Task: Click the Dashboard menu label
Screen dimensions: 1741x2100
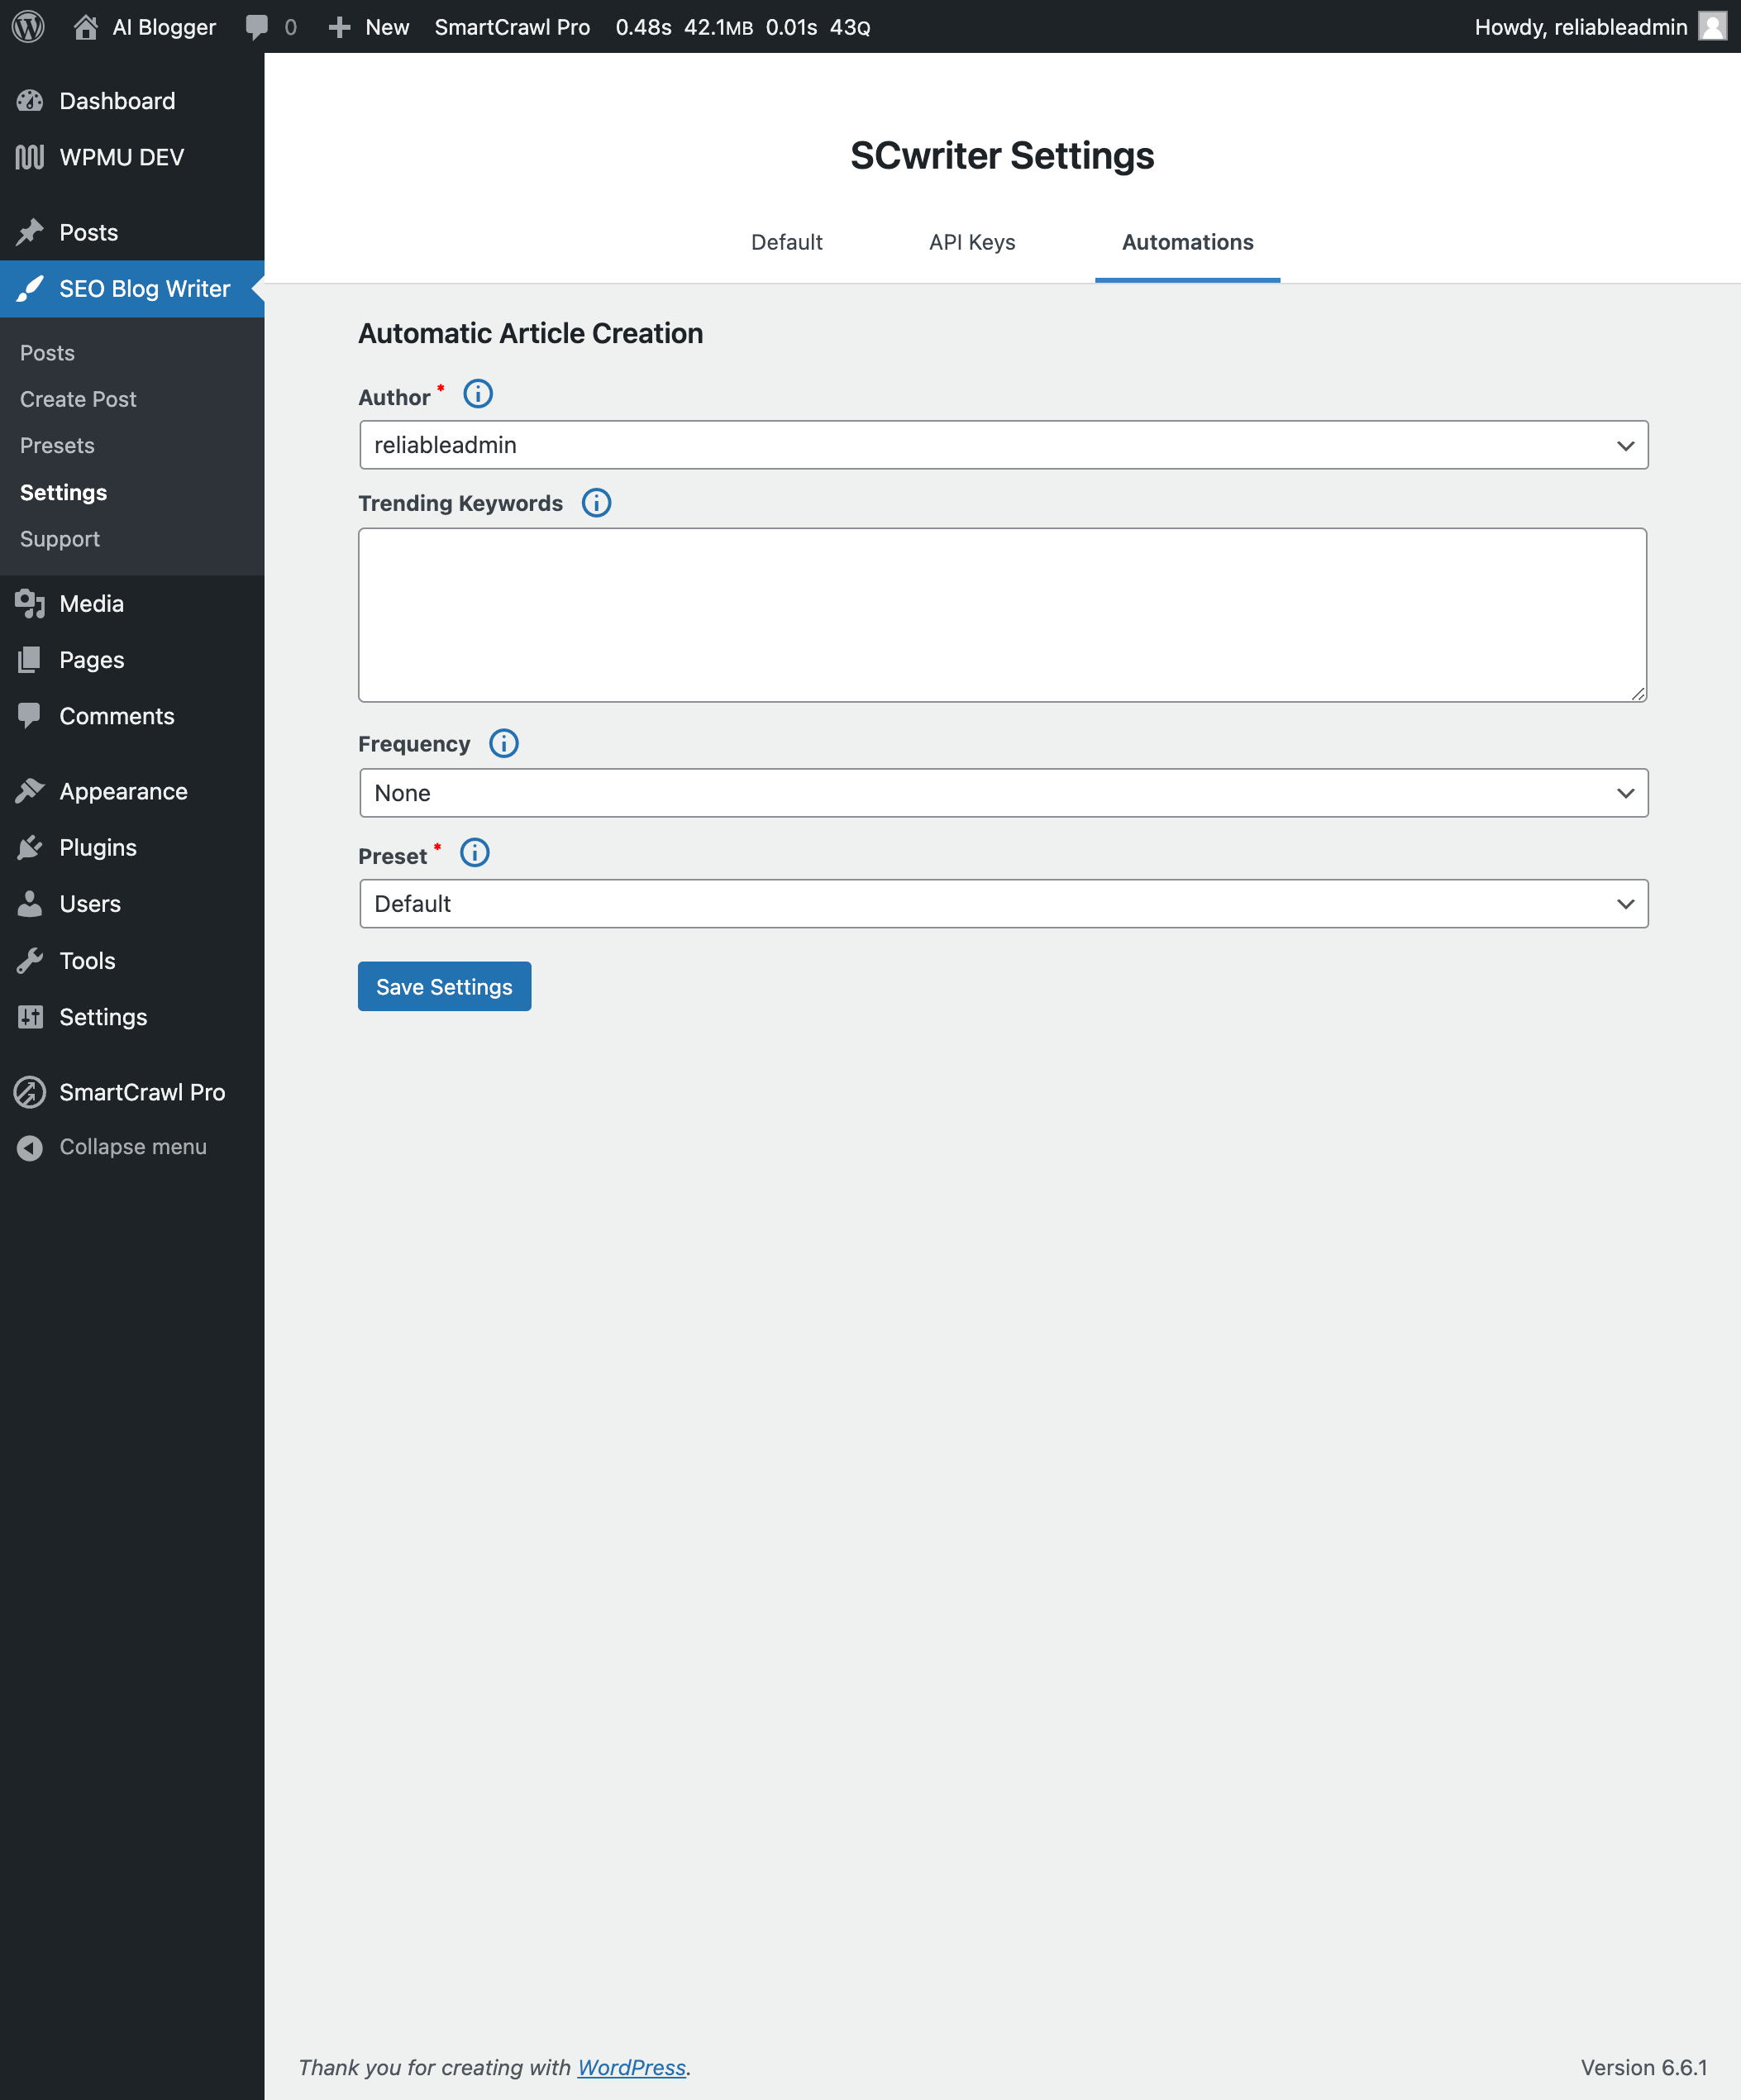Action: pyautogui.click(x=117, y=101)
